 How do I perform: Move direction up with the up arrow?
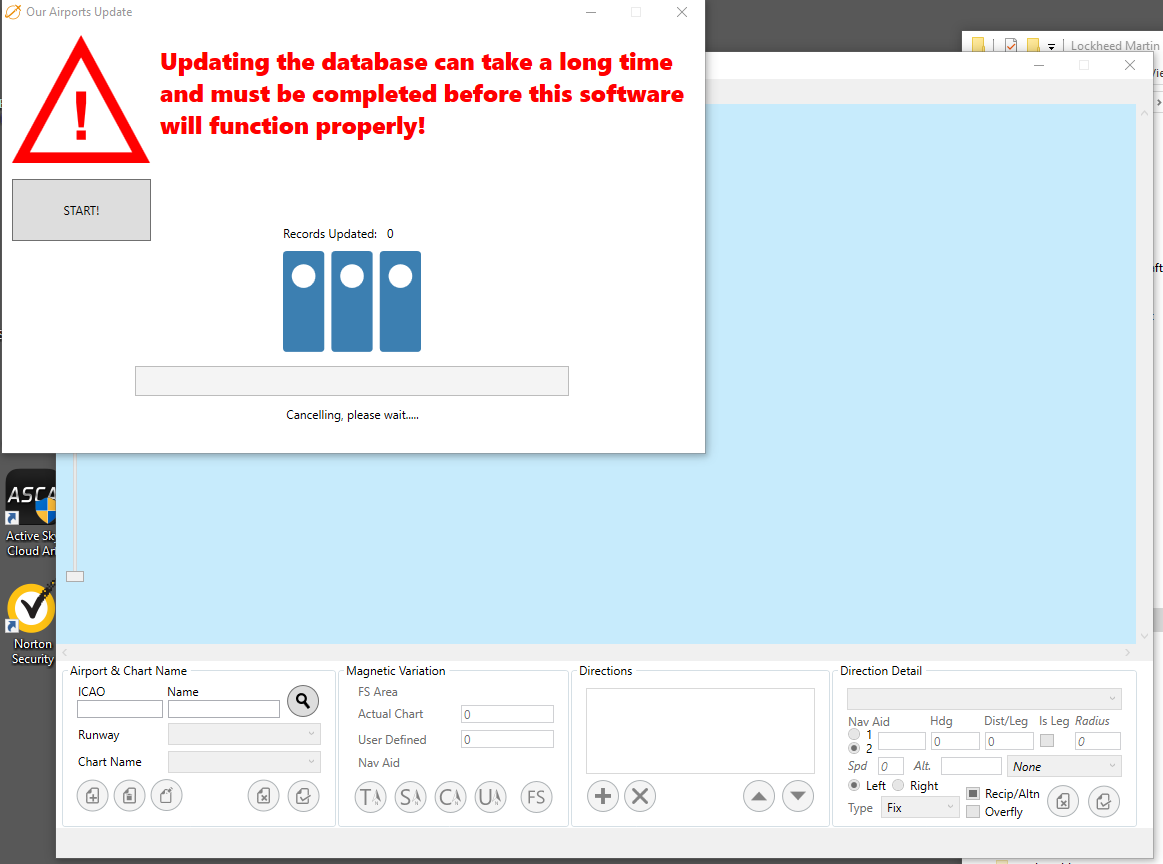759,797
